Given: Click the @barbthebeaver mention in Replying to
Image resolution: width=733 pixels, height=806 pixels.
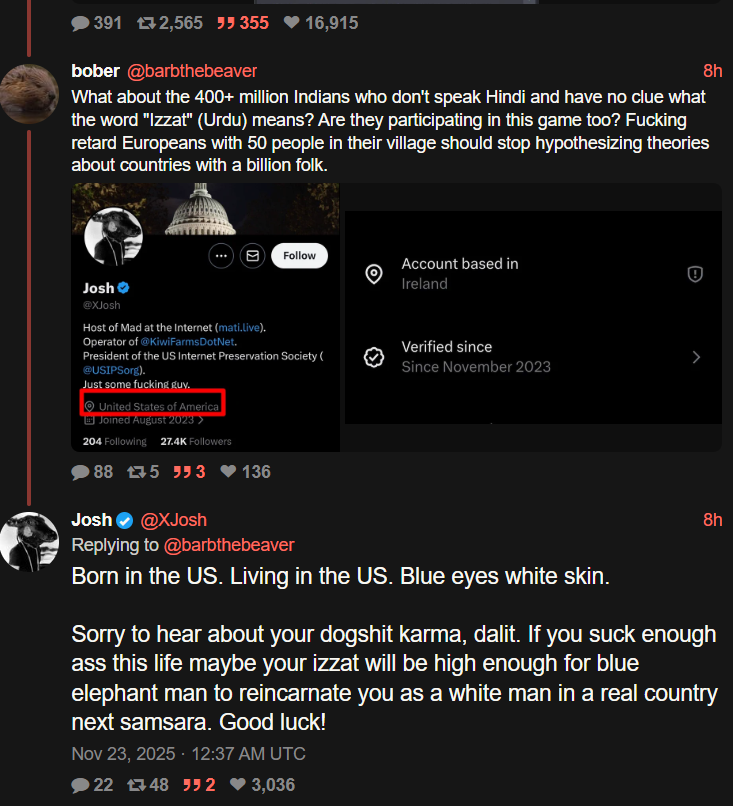Looking at the screenshot, I should pos(229,545).
